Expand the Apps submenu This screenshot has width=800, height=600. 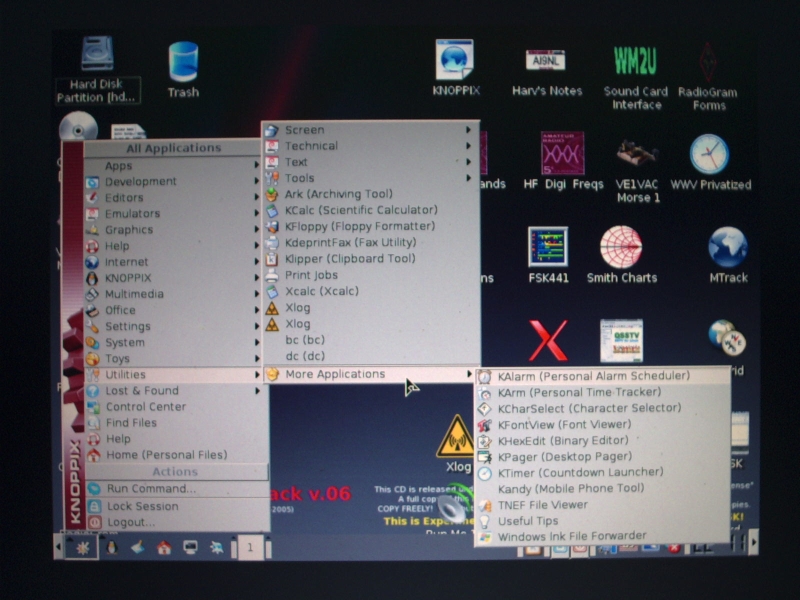tap(172, 165)
